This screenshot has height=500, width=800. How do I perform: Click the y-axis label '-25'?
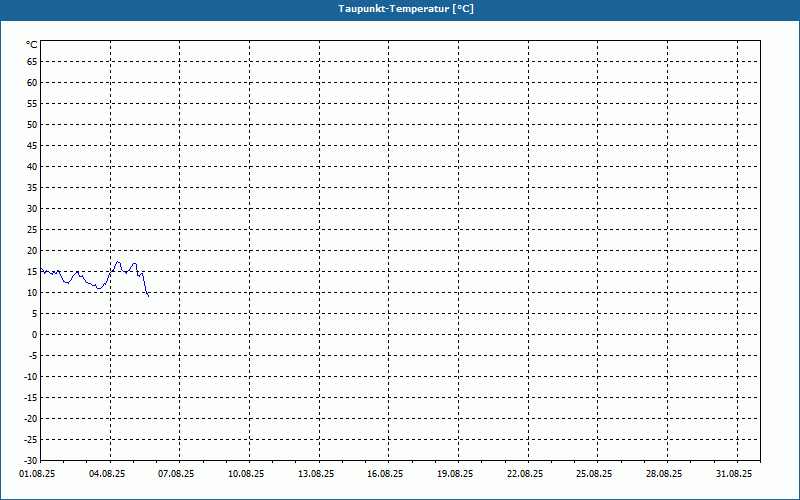[x=31, y=439]
